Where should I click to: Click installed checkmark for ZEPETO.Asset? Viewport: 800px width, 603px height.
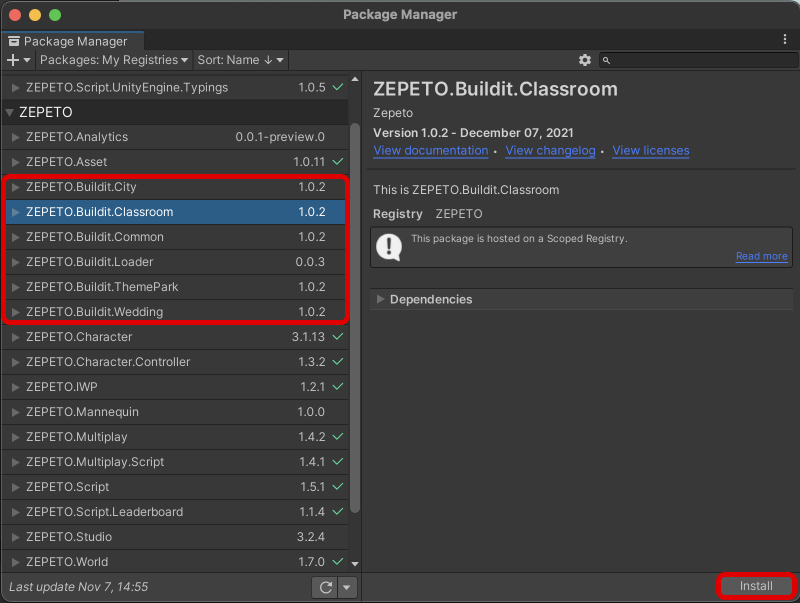pyautogui.click(x=338, y=162)
